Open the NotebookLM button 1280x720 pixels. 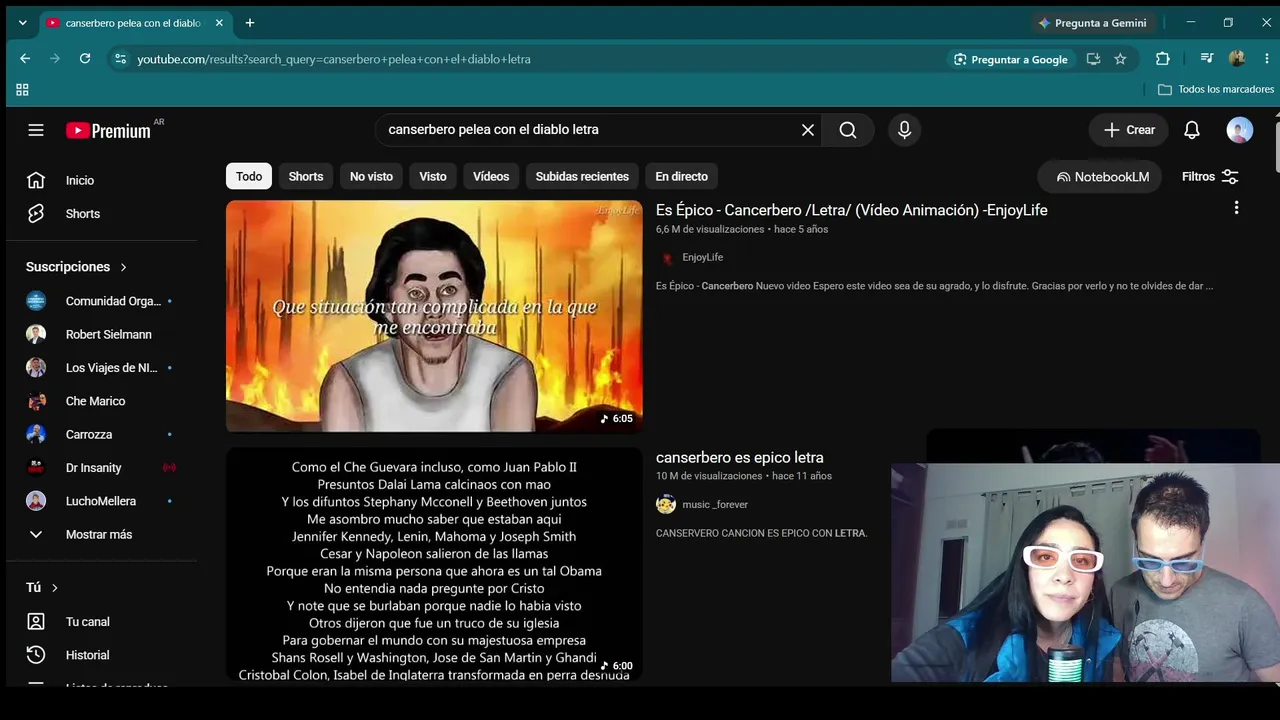1101,177
